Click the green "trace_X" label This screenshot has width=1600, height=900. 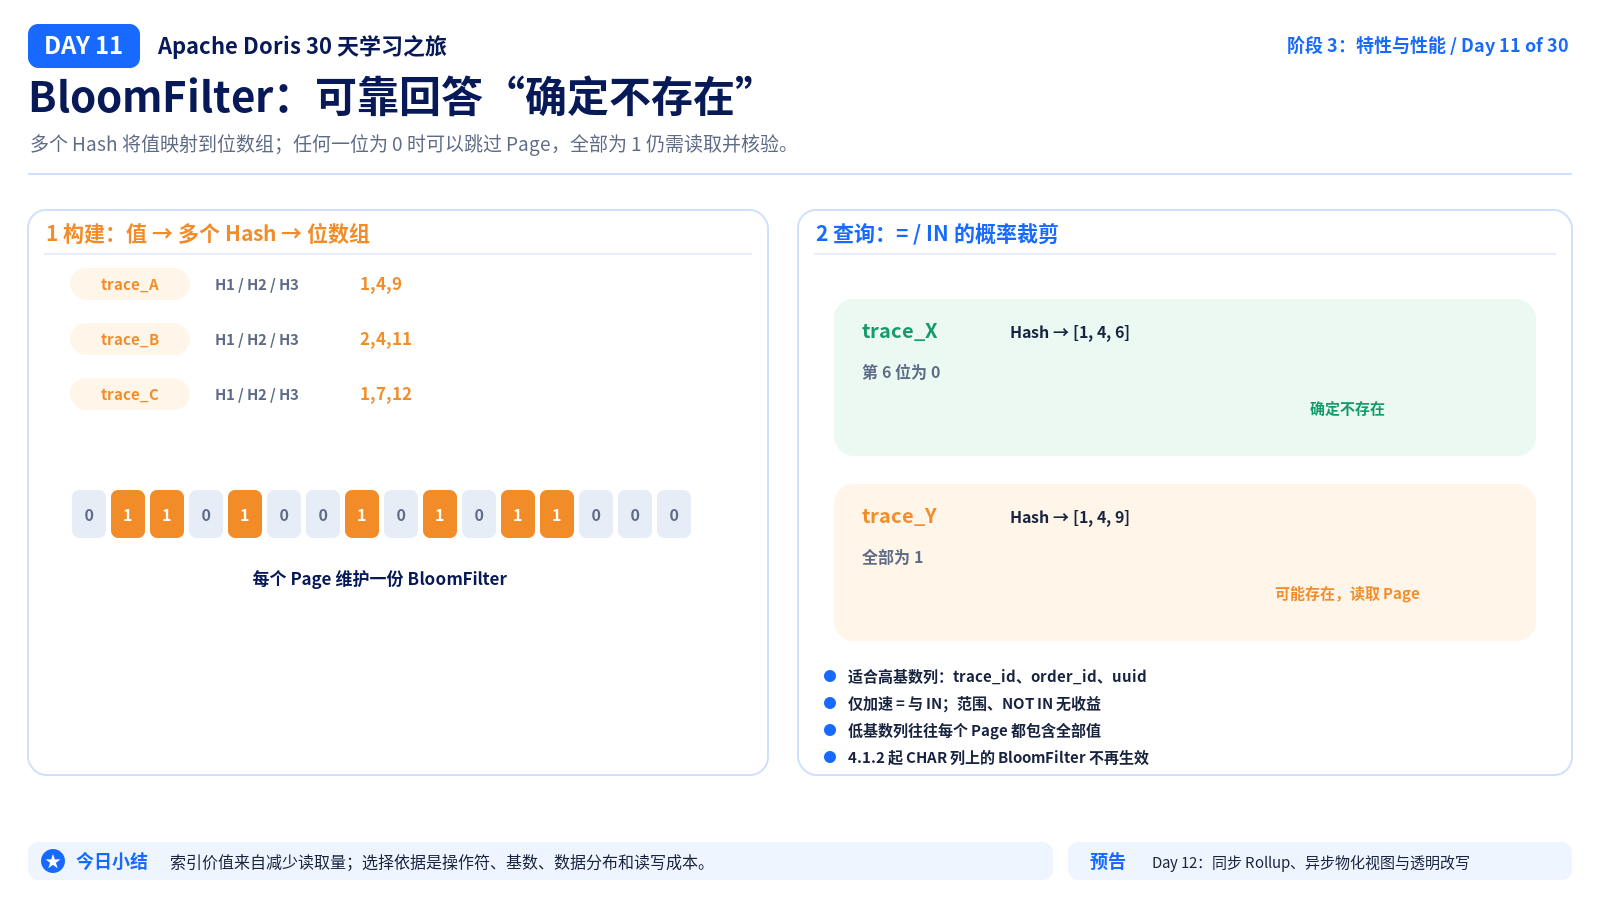(x=900, y=331)
